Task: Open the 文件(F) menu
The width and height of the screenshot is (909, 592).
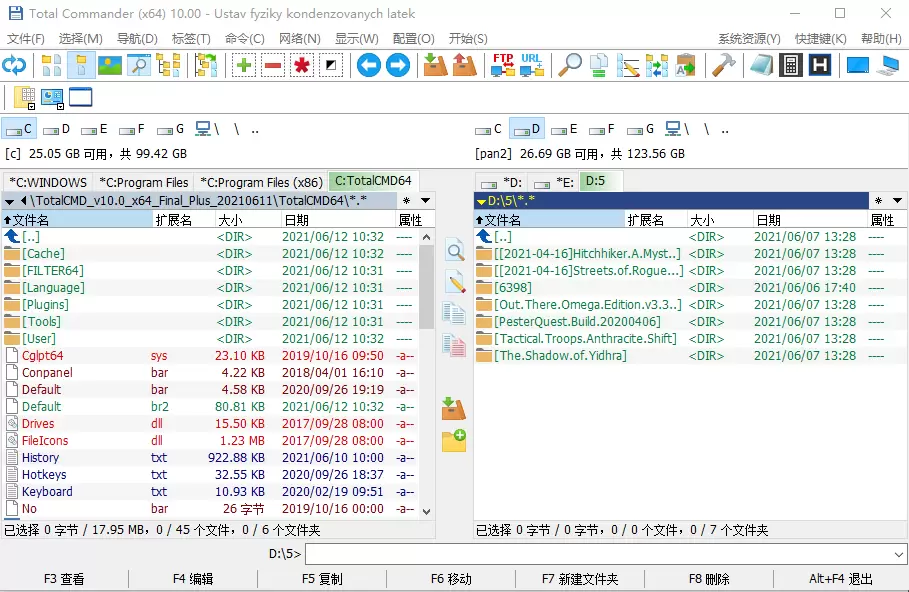Action: 26,39
